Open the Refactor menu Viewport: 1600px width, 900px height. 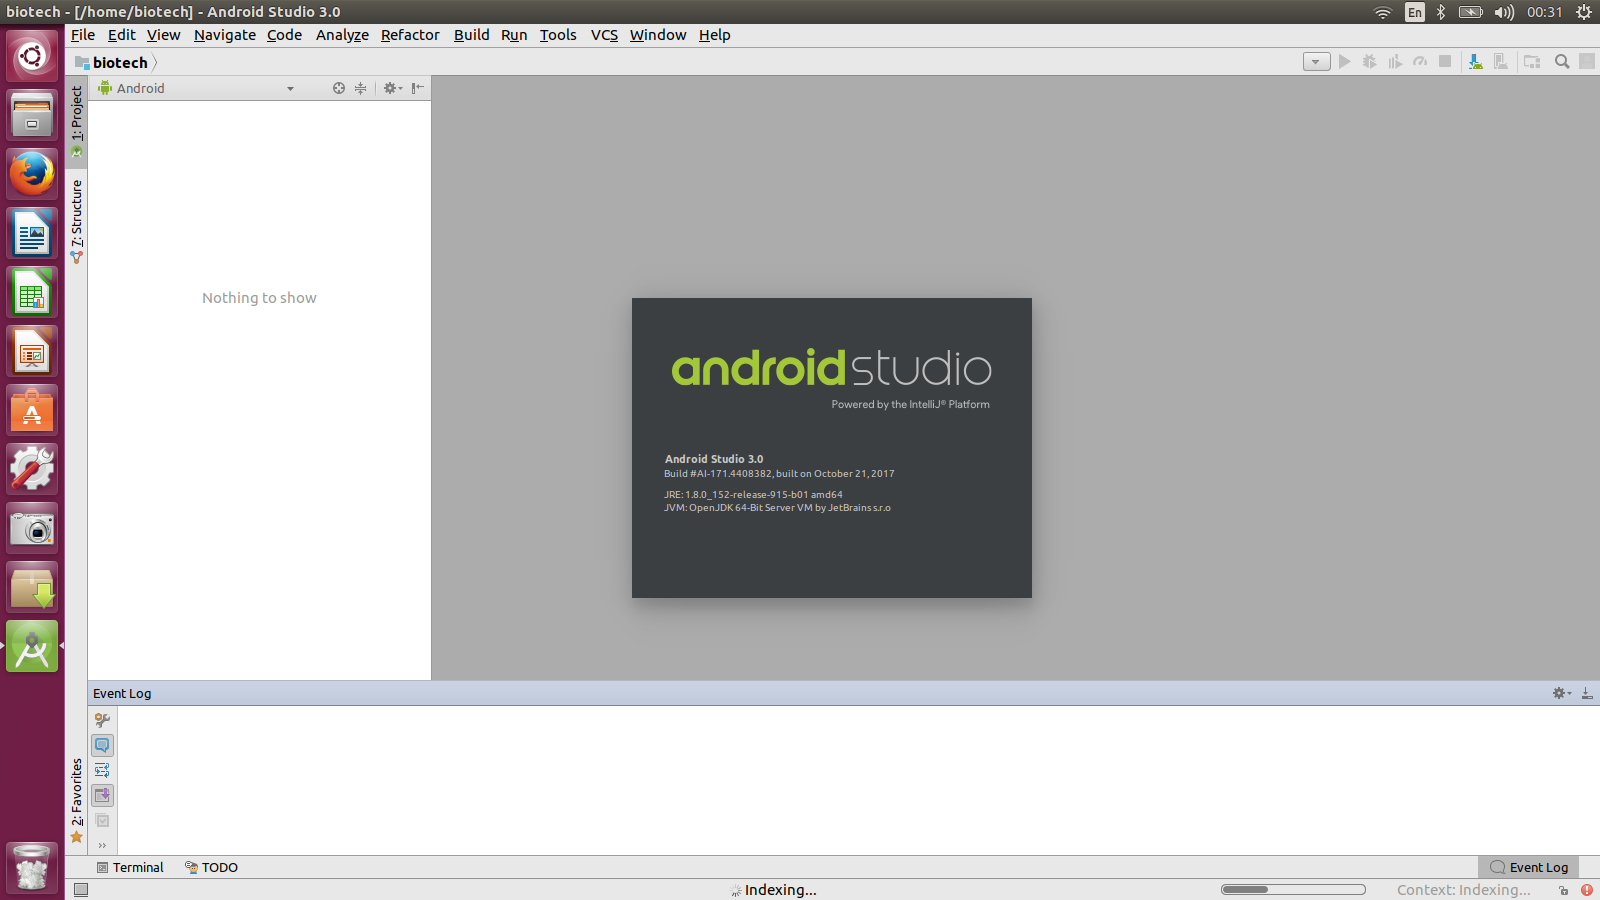coord(410,35)
